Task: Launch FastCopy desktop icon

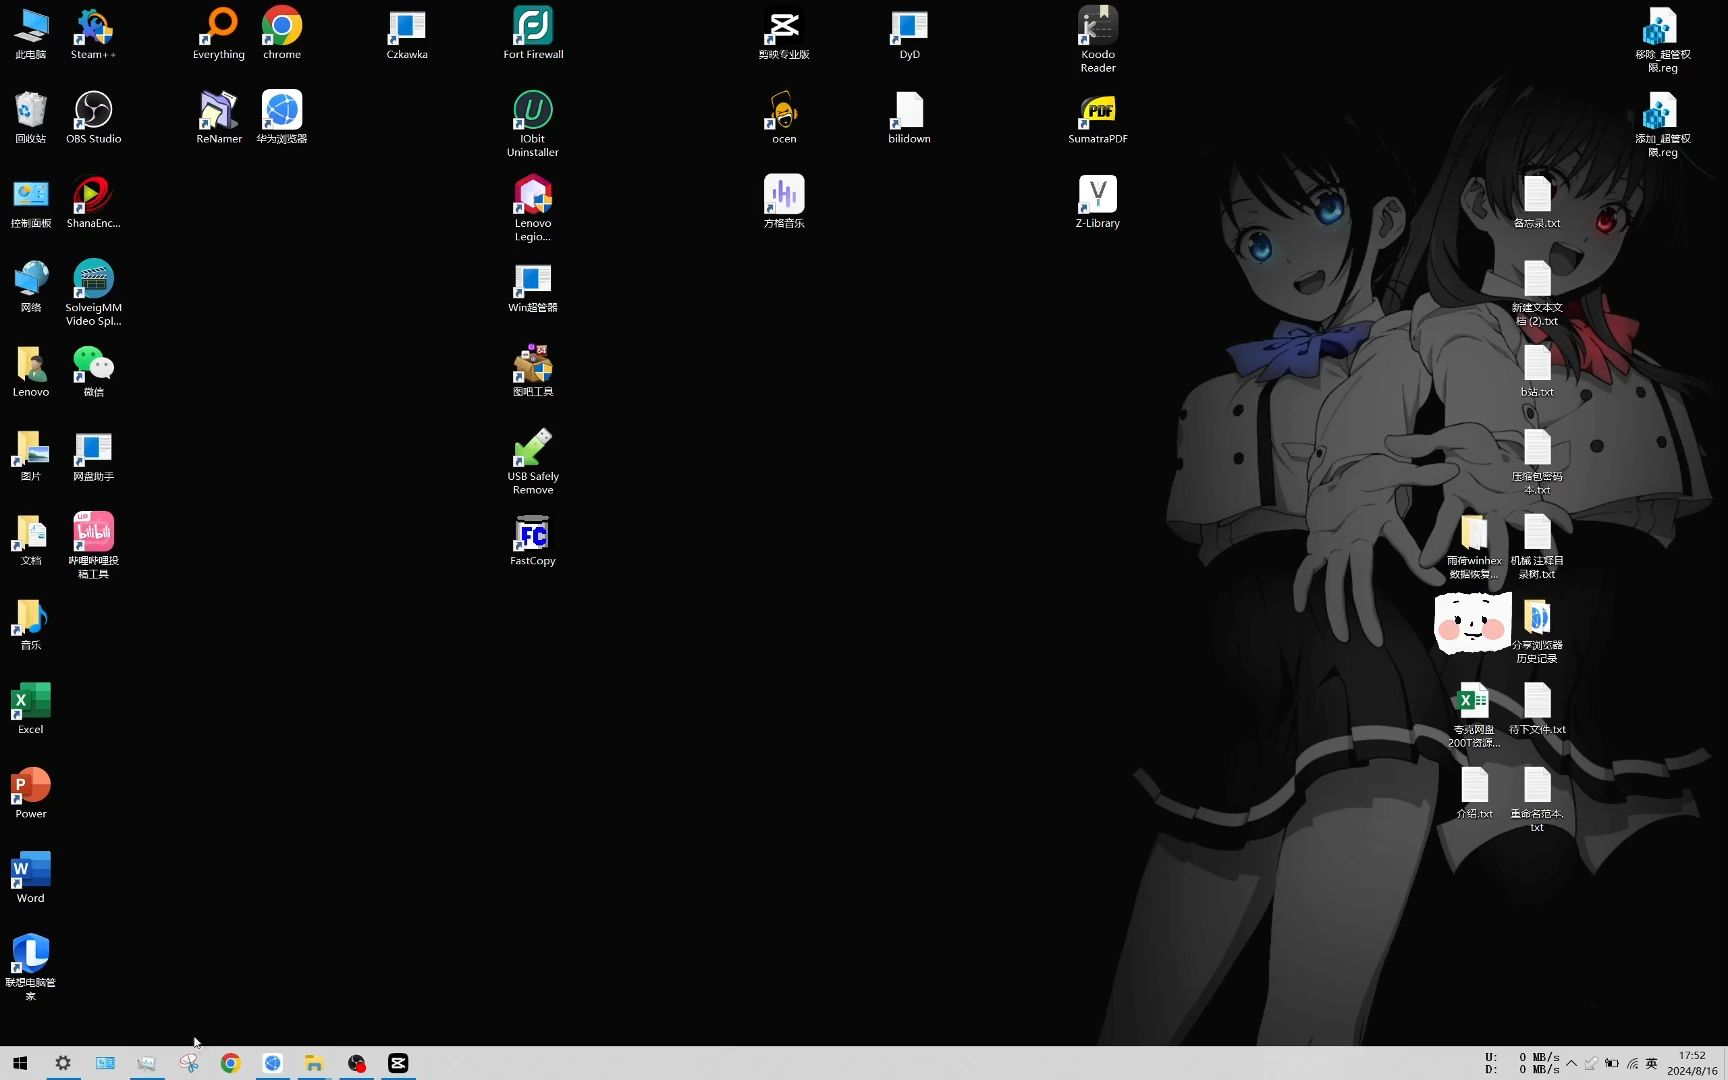Action: (x=533, y=539)
